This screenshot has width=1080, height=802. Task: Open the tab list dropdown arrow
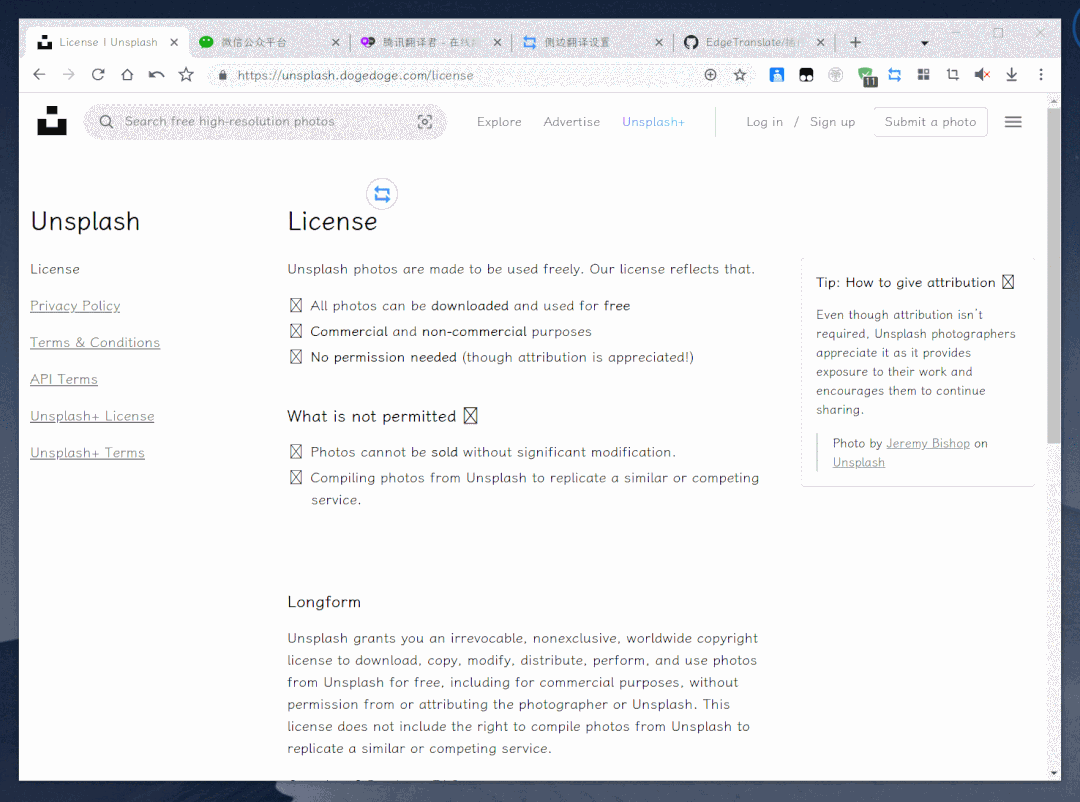pos(924,43)
